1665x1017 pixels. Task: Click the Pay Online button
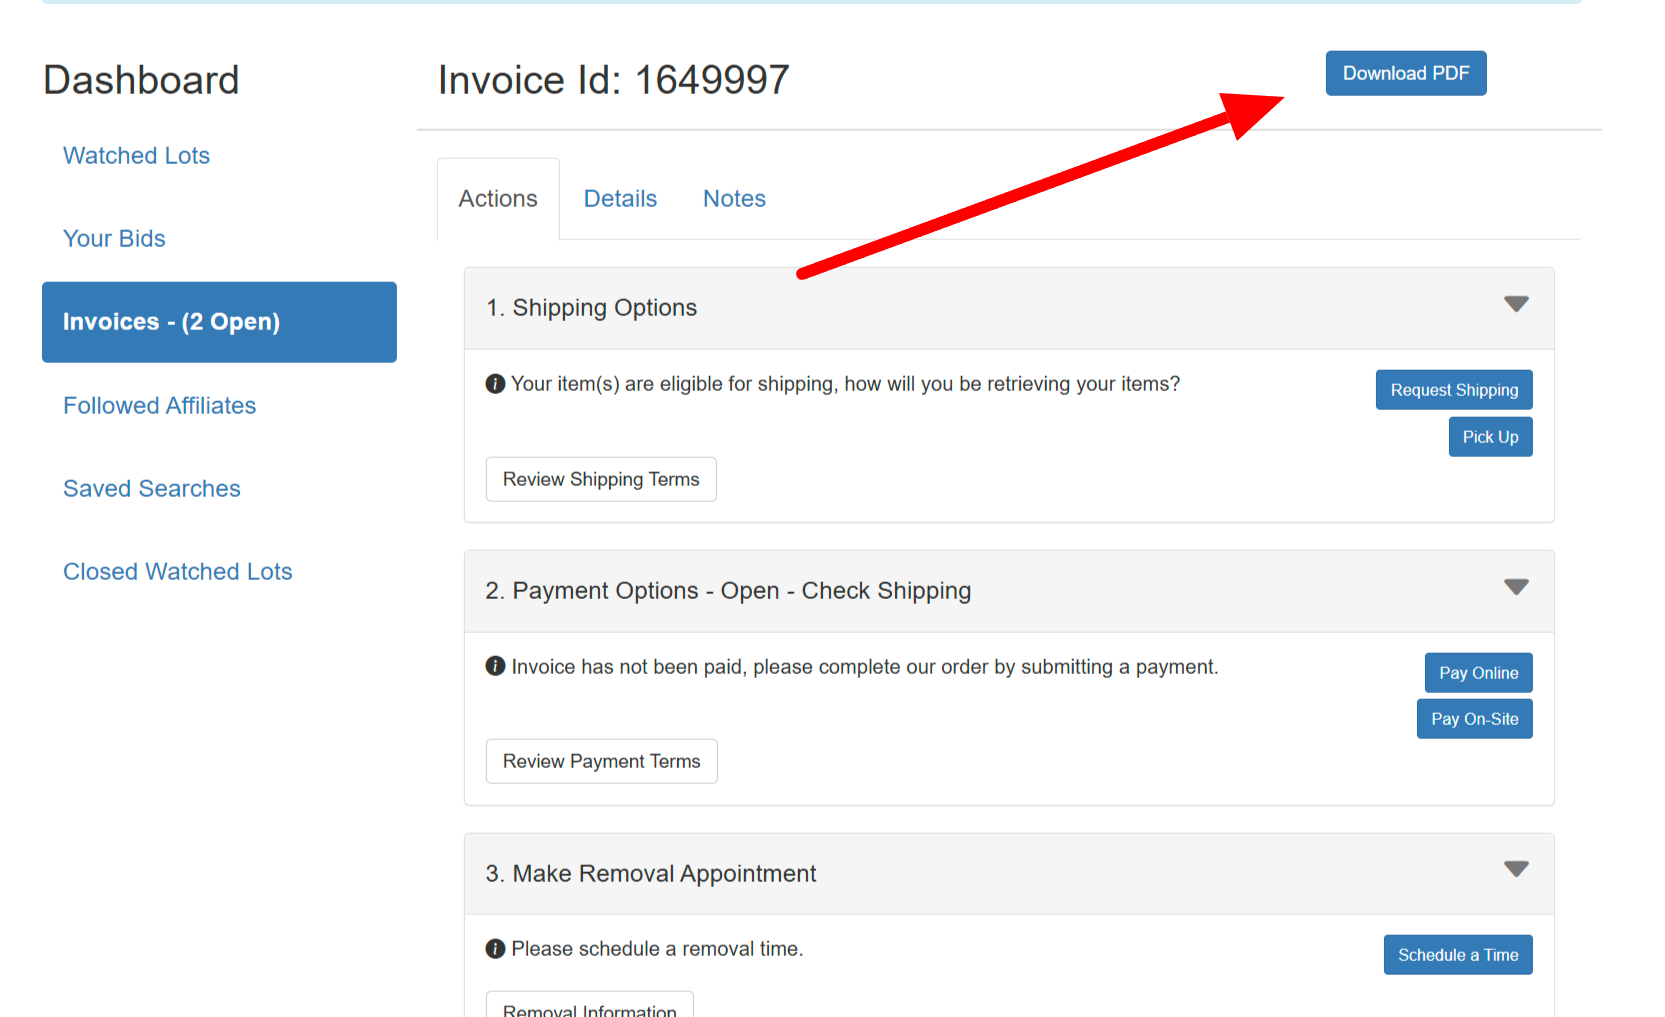pos(1478,673)
